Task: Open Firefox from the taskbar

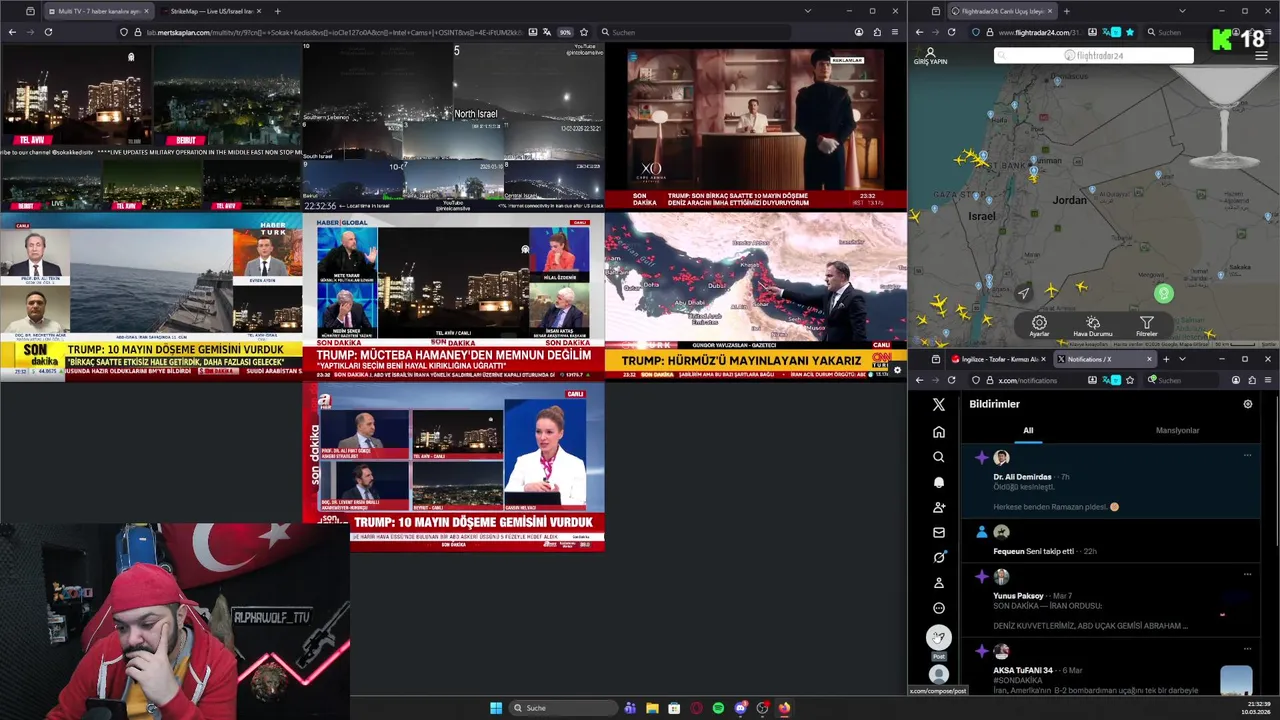Action: point(784,708)
